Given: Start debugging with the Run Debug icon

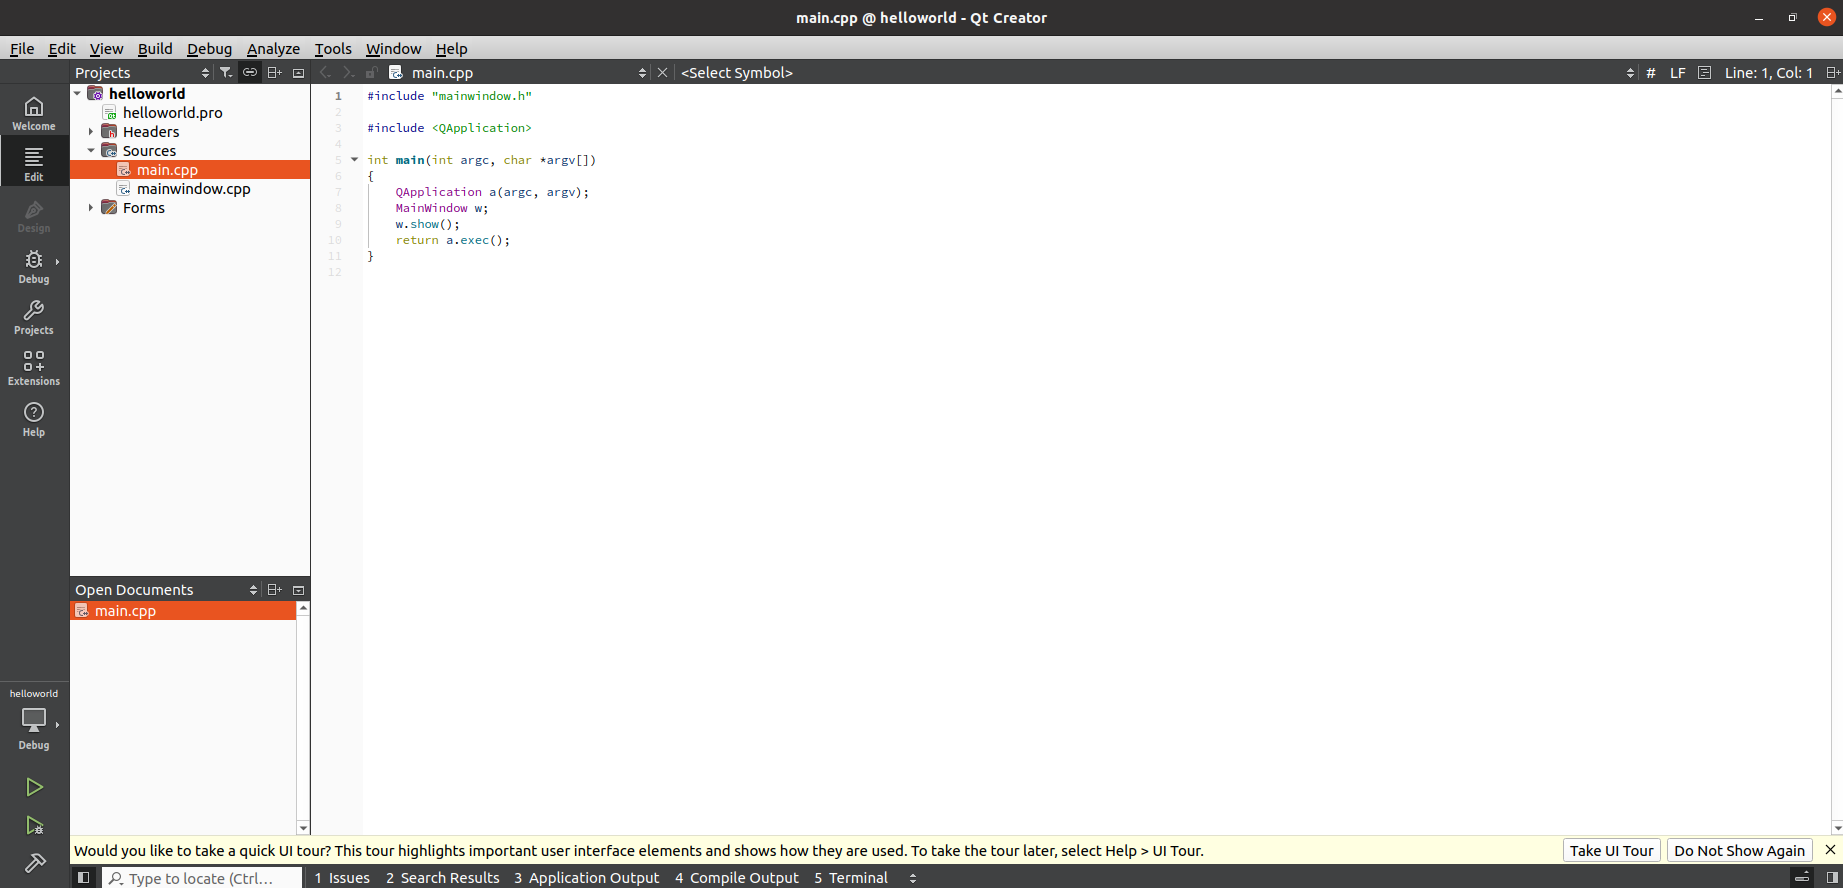Looking at the screenshot, I should click(34, 825).
